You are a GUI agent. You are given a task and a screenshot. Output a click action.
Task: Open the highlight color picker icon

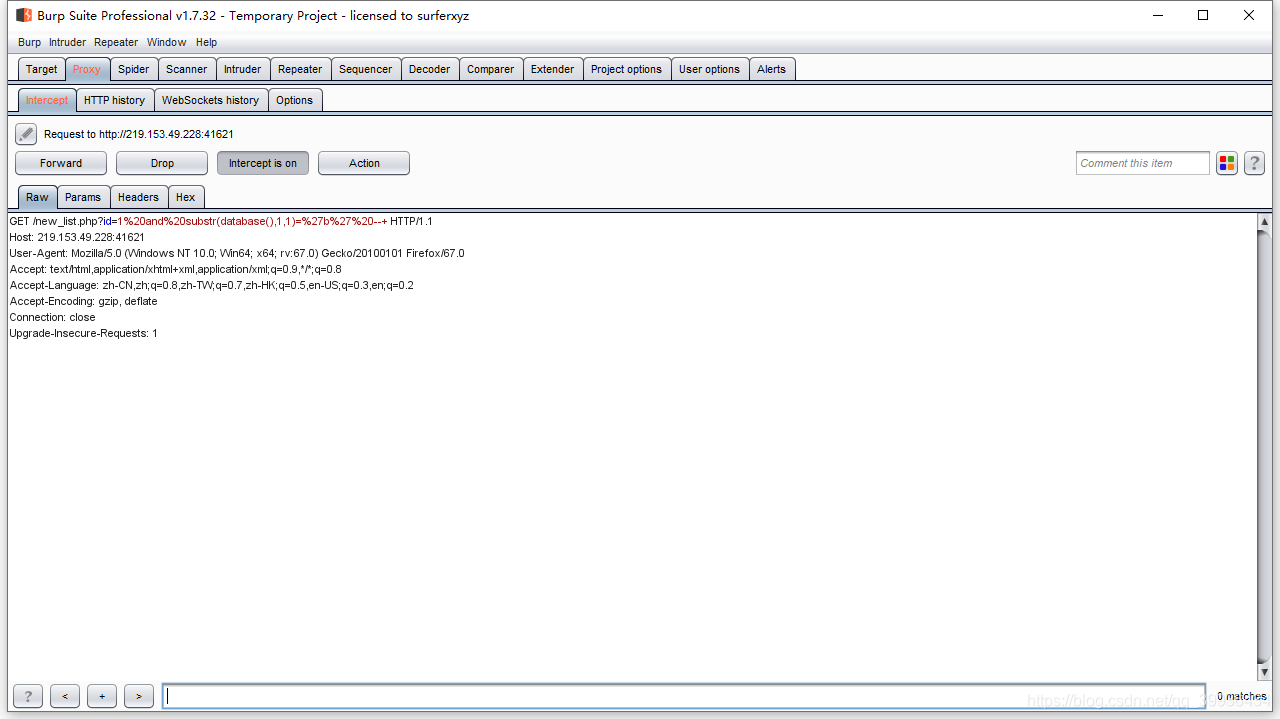click(x=1227, y=163)
